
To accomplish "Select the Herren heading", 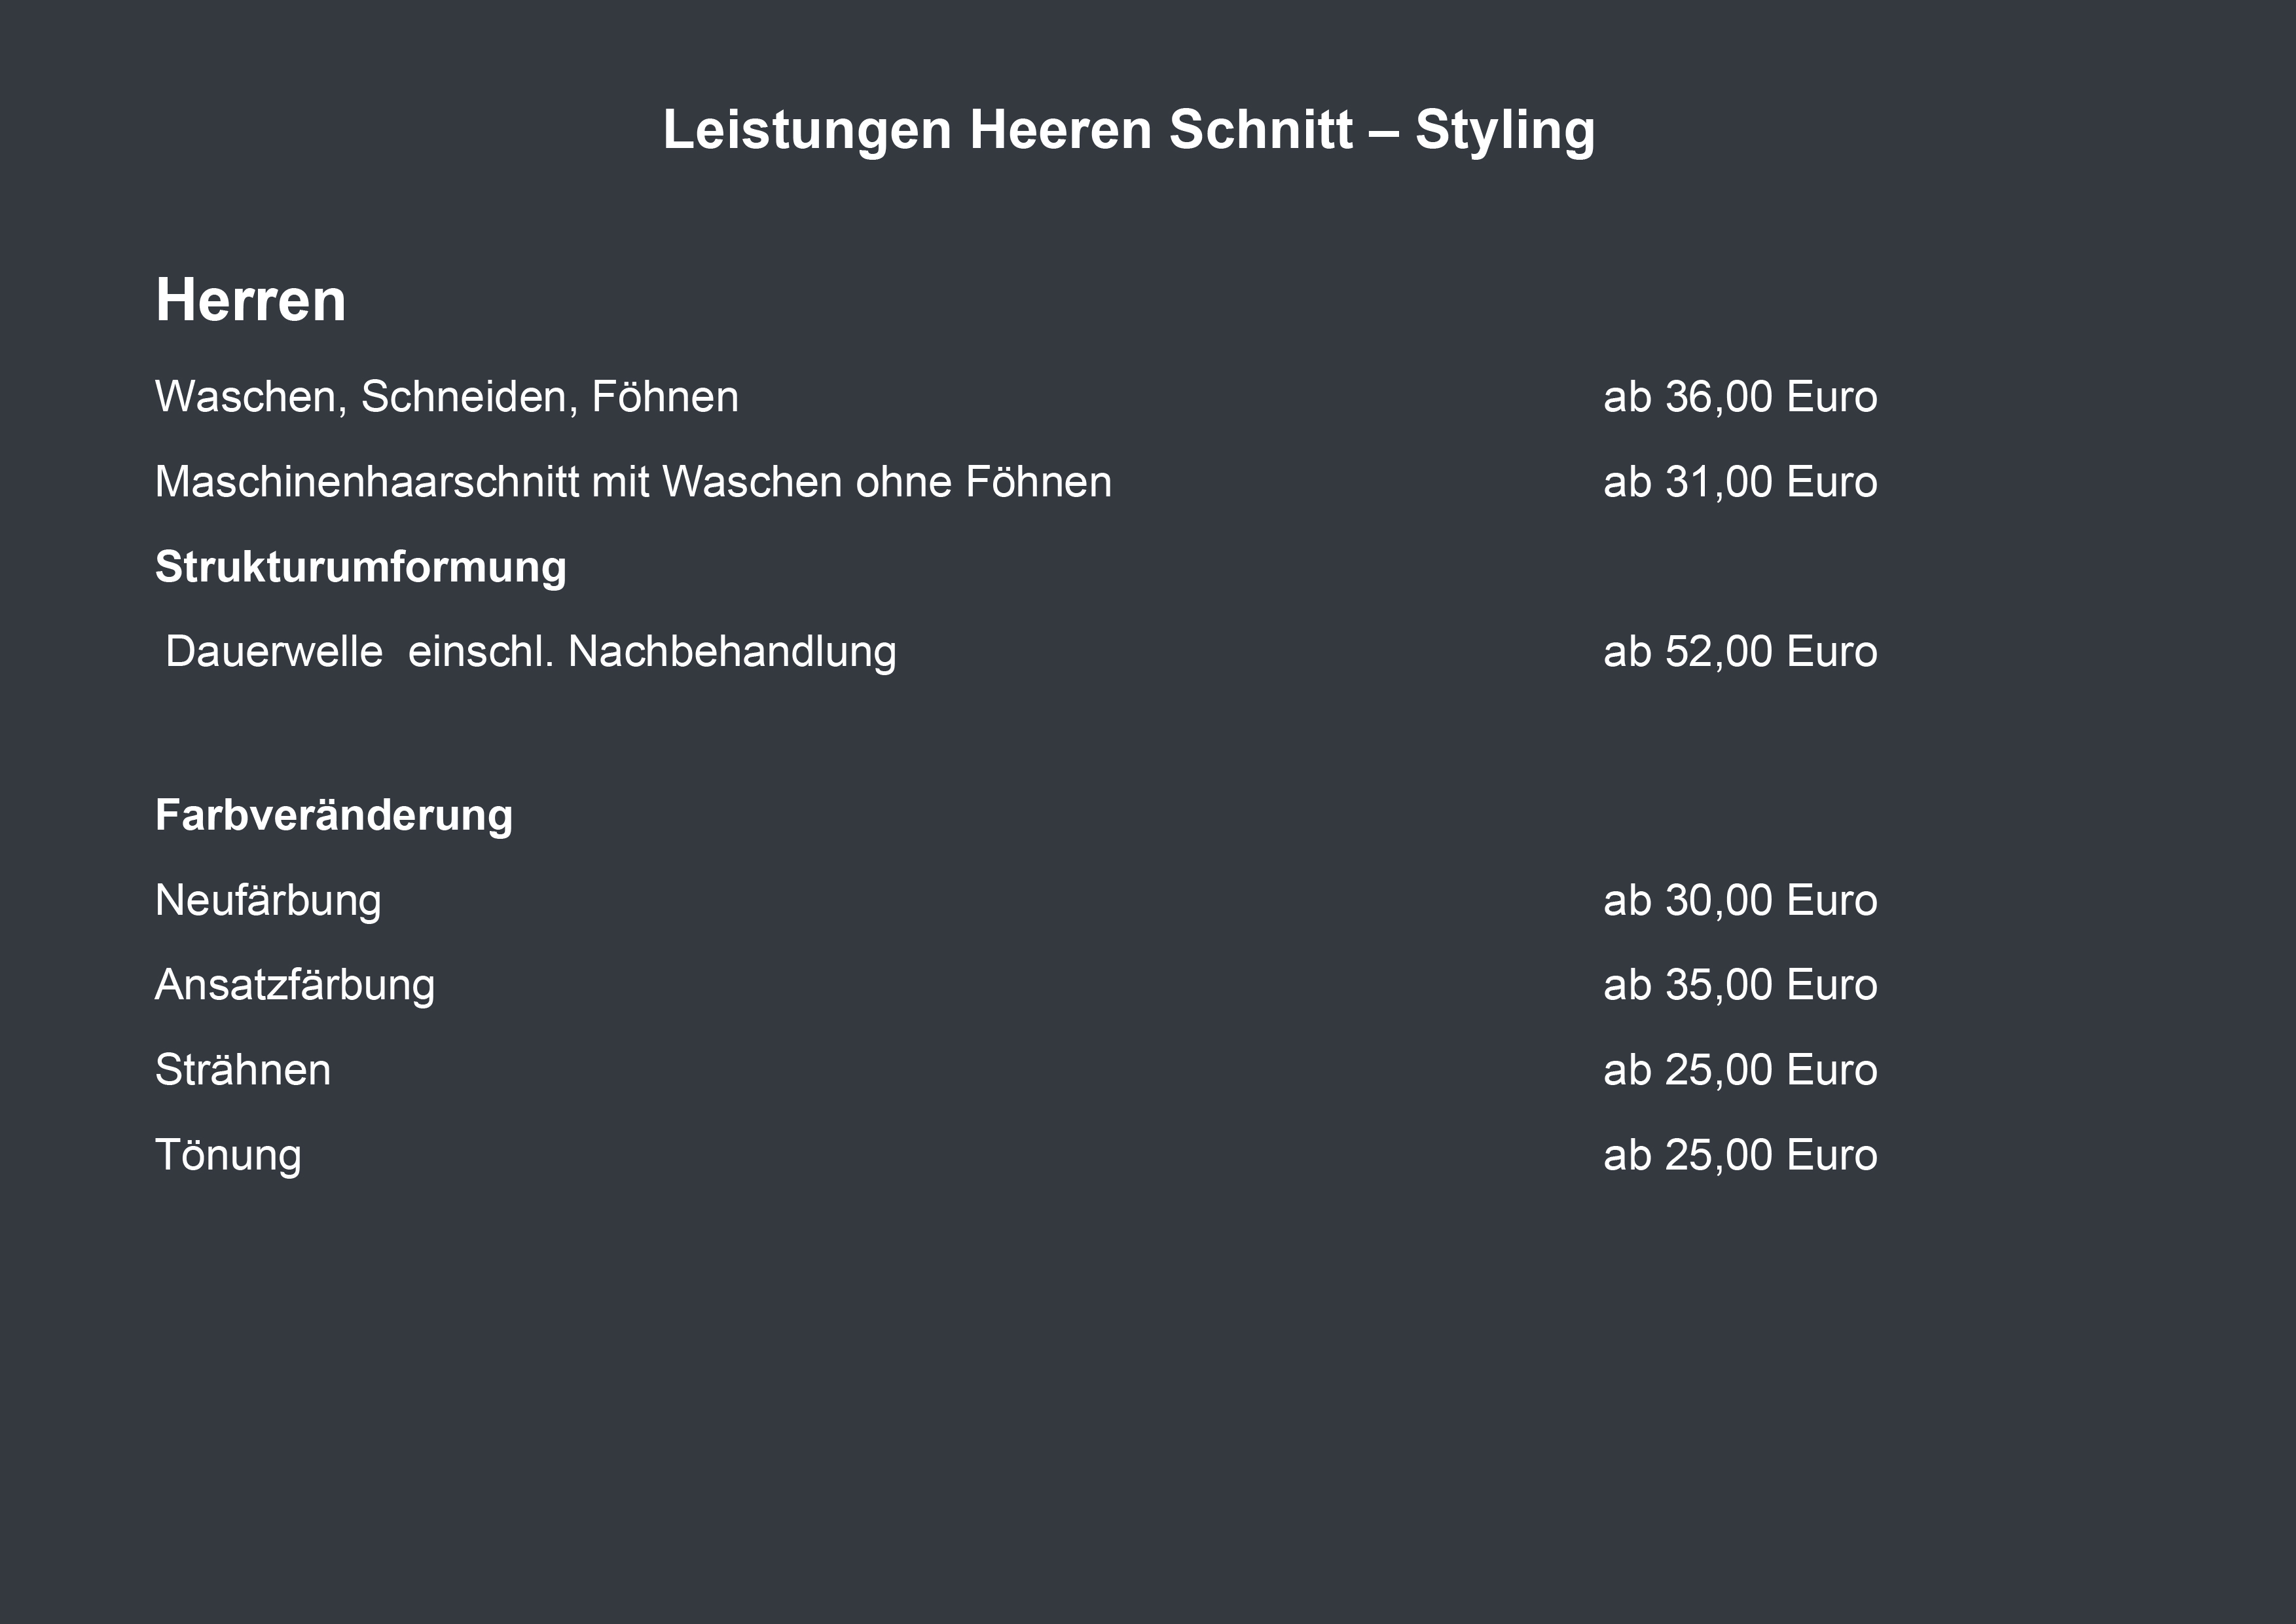I will pyautogui.click(x=251, y=300).
